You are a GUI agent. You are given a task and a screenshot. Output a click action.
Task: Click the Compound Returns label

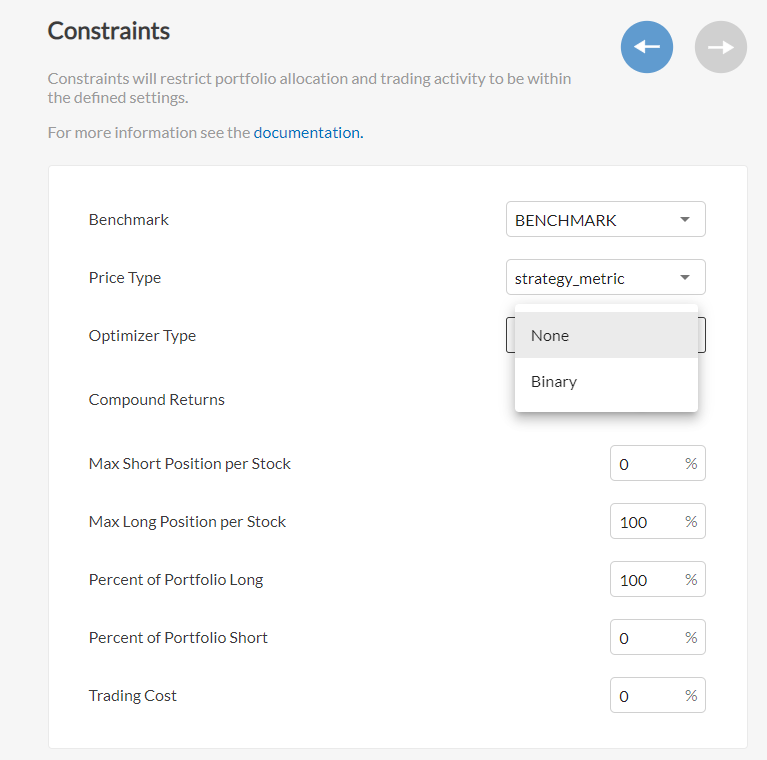click(x=157, y=400)
